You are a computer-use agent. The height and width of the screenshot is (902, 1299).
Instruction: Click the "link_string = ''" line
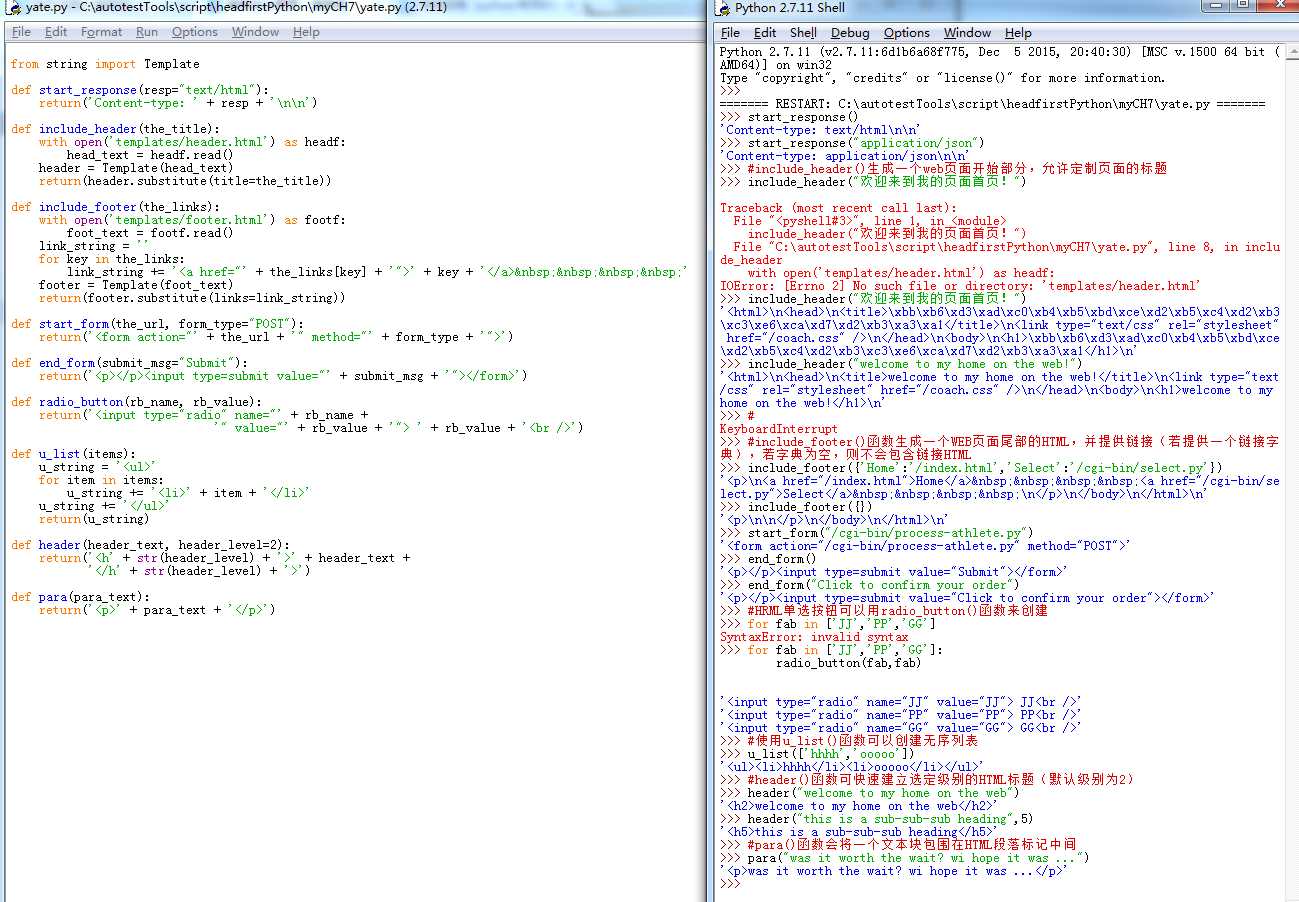(x=94, y=246)
